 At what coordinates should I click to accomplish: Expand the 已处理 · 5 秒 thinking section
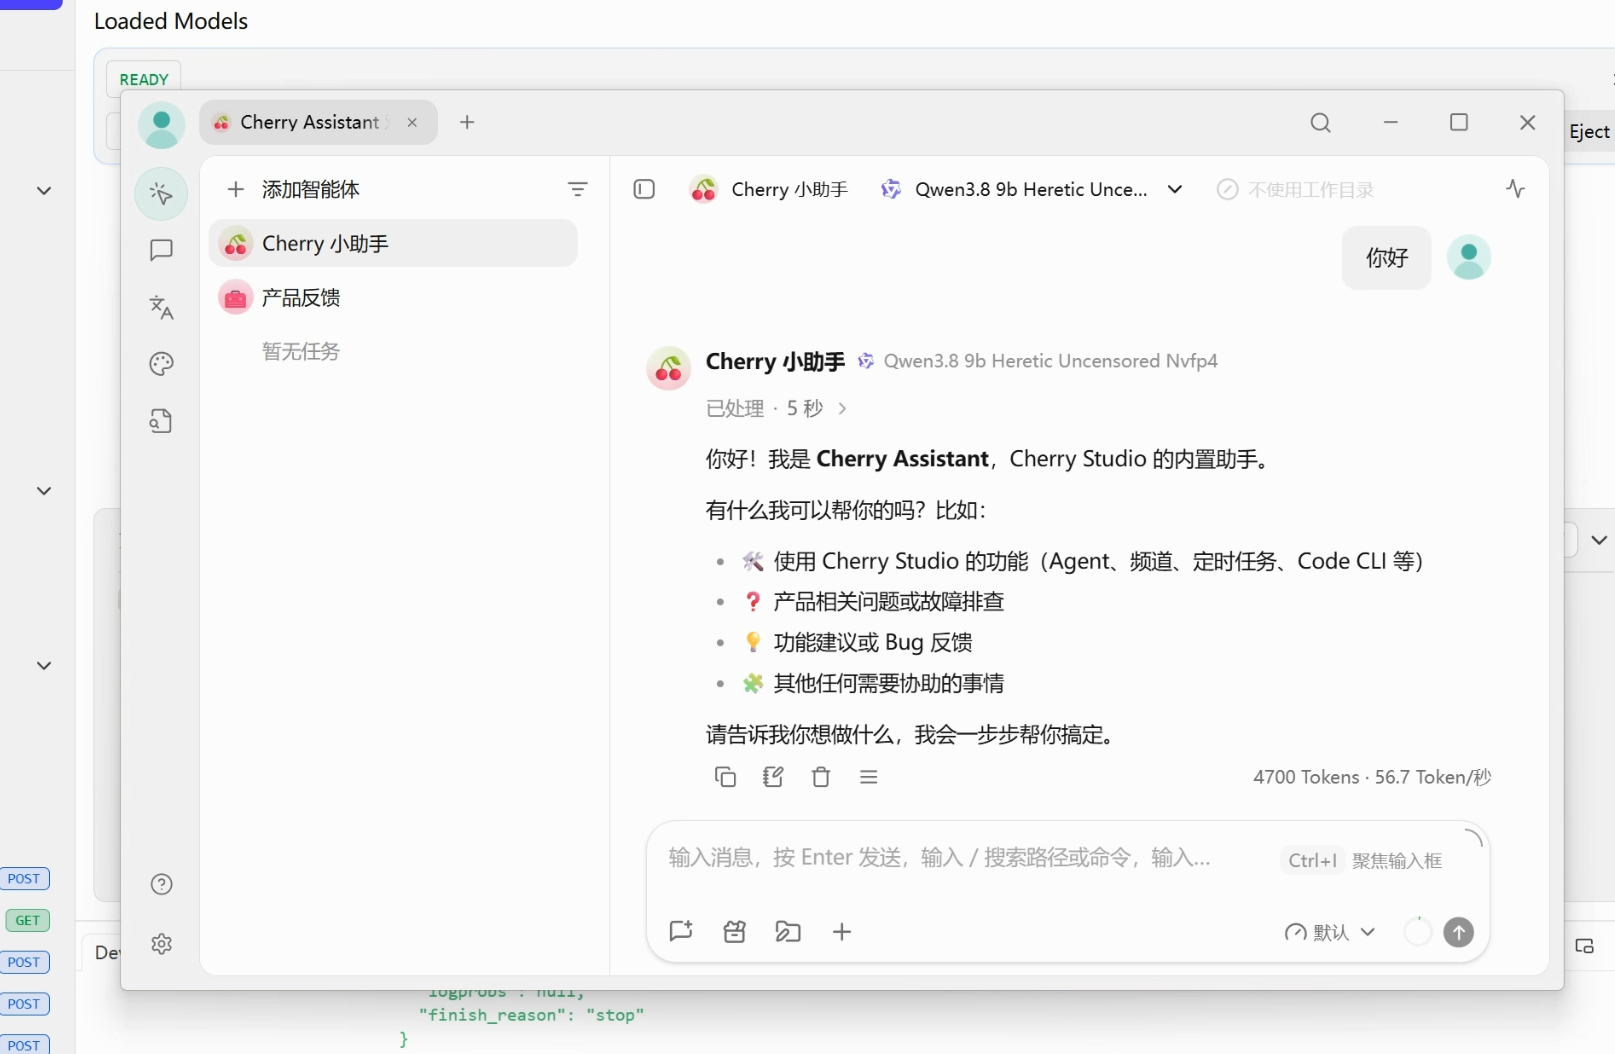coord(776,408)
